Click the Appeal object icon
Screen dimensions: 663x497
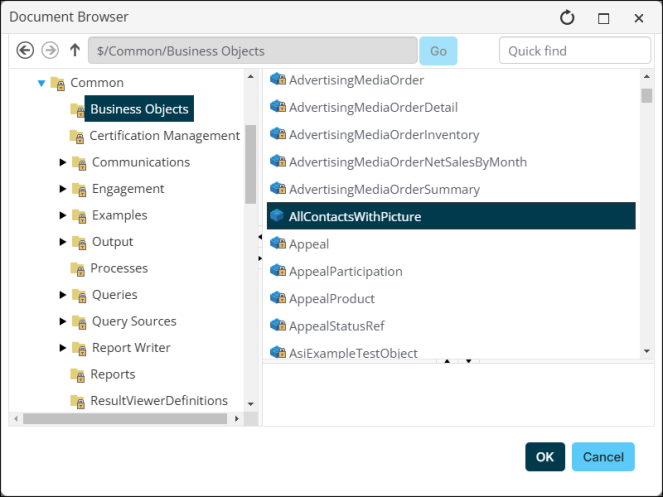point(278,243)
